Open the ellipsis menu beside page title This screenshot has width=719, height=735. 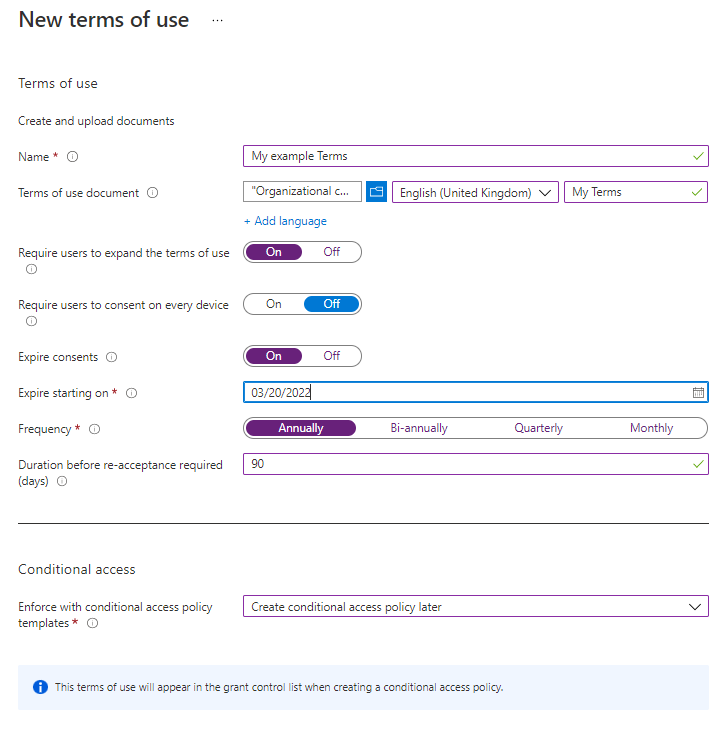(217, 20)
